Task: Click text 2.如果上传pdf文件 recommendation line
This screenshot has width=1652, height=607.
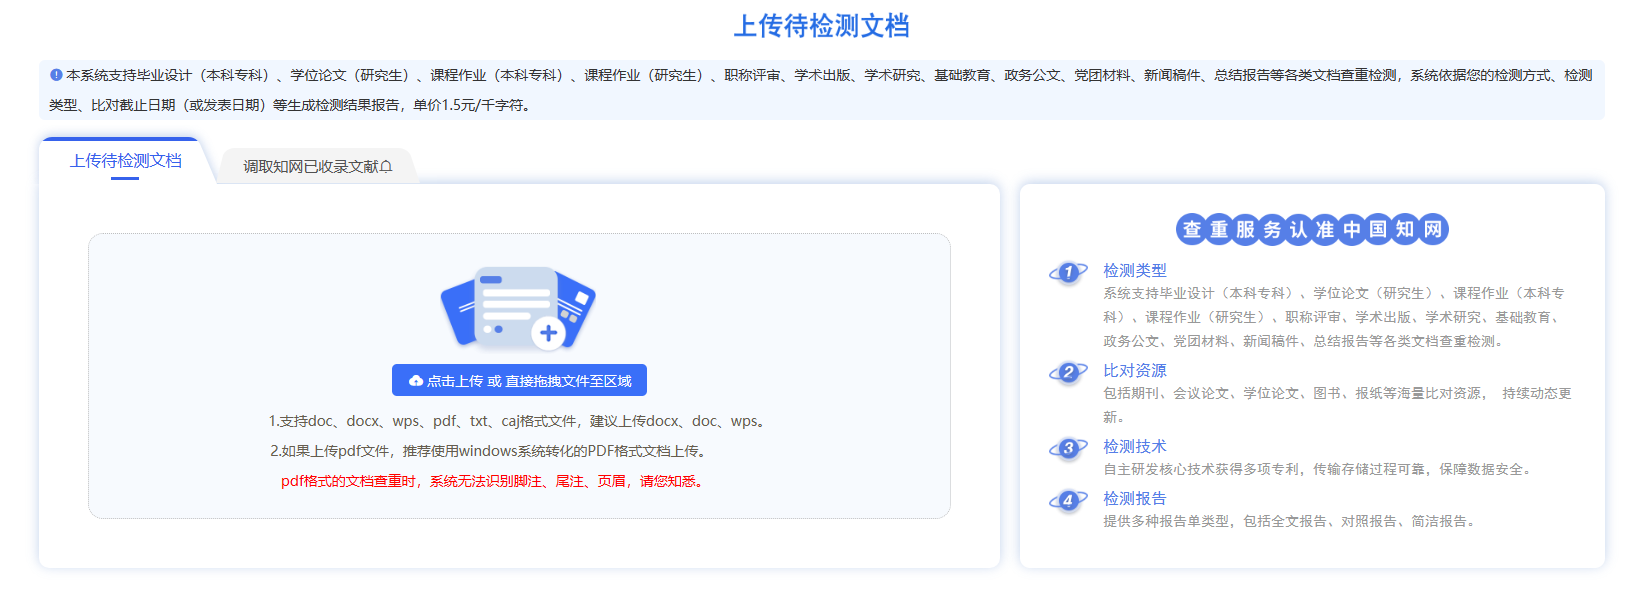Action: (490, 451)
